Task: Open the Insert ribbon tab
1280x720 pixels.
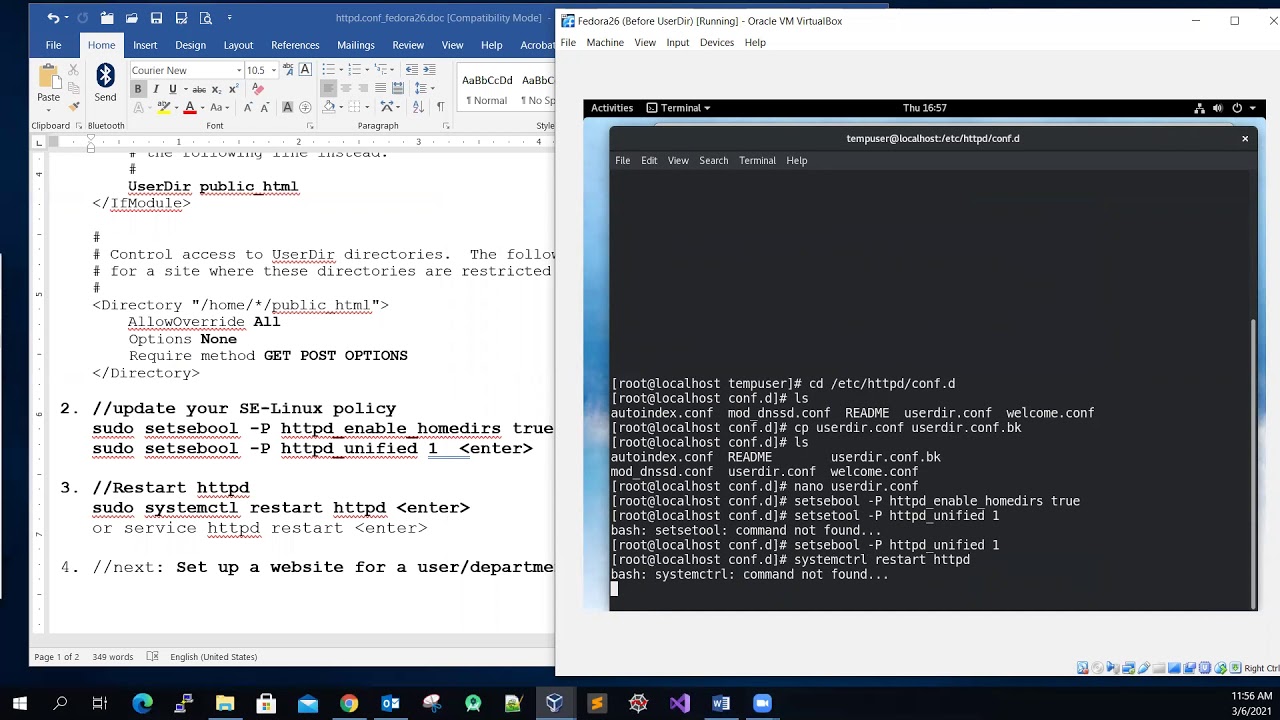Action: pos(145,45)
